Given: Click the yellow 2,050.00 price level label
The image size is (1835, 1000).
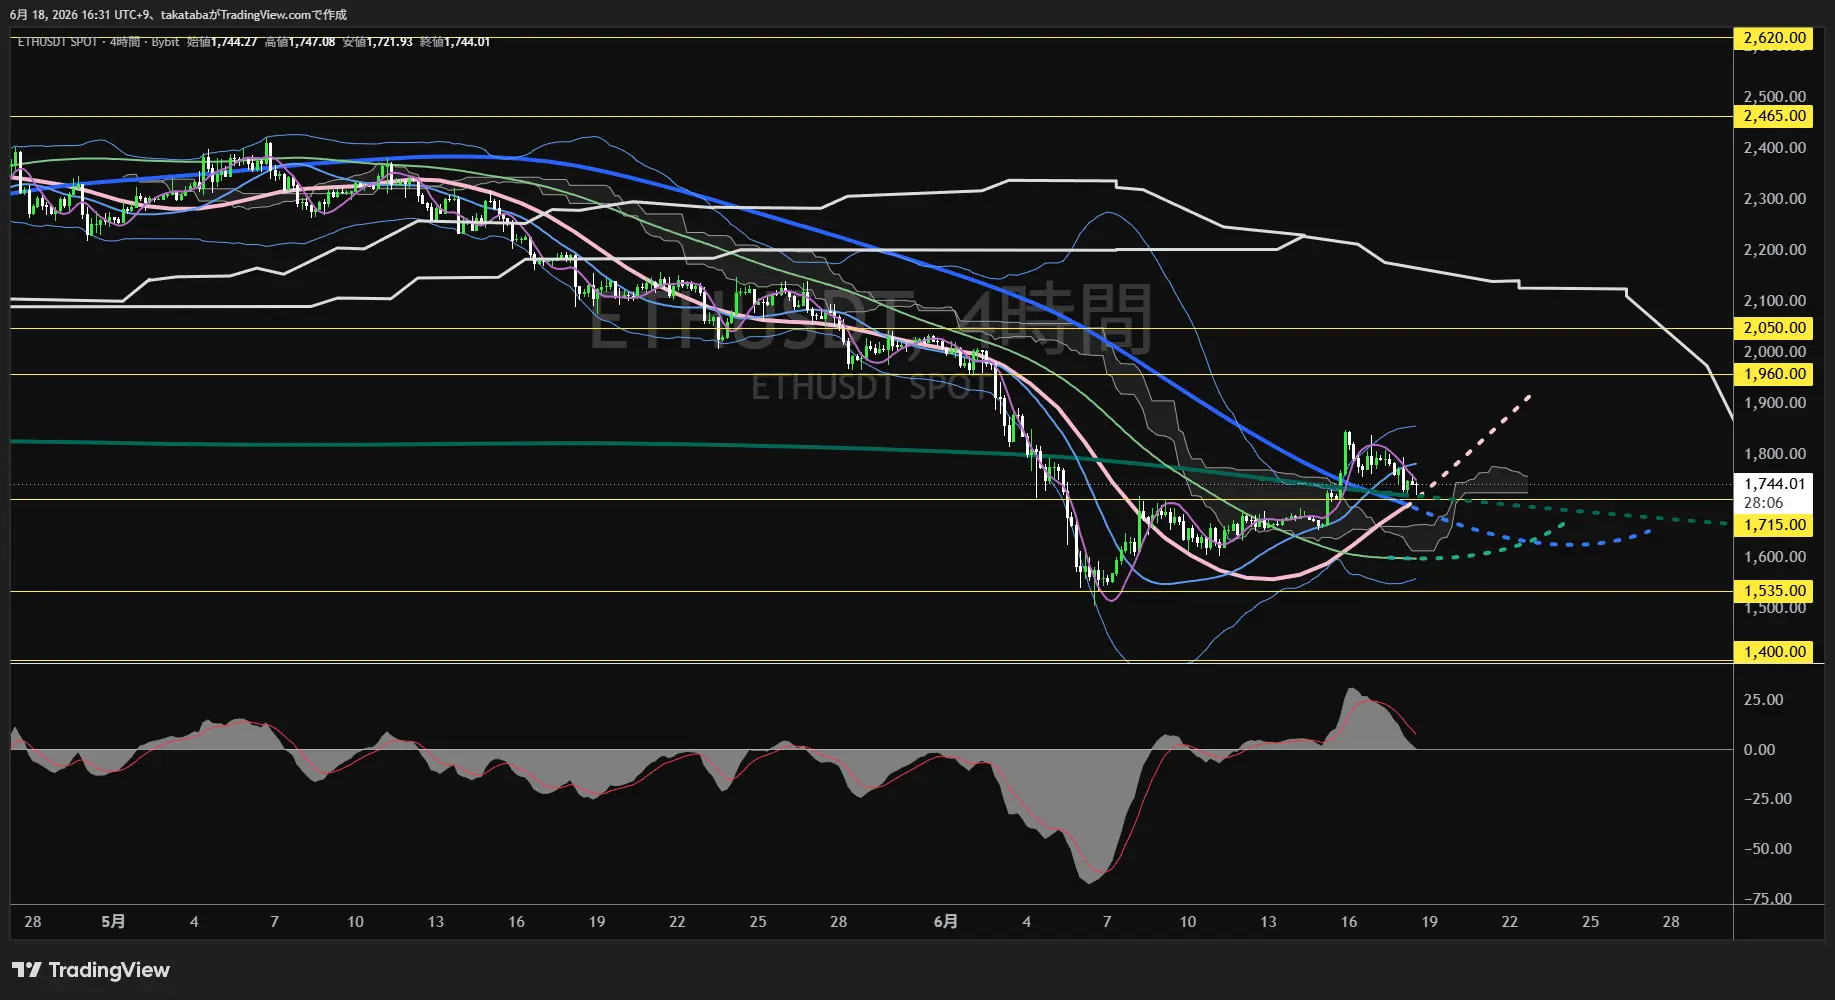Looking at the screenshot, I should pyautogui.click(x=1774, y=328).
